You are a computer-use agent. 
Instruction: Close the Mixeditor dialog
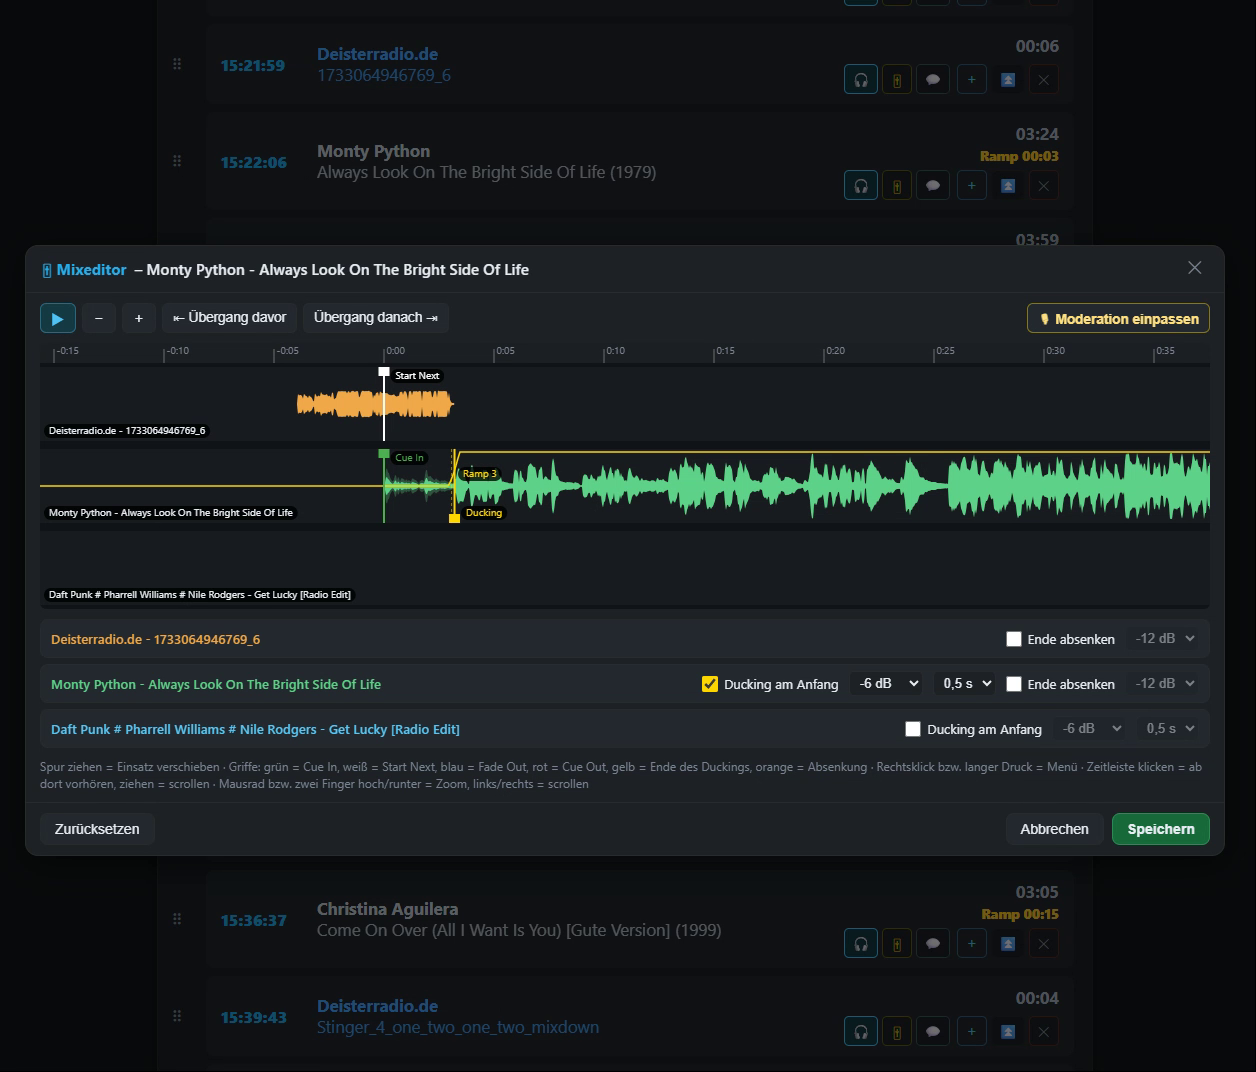tap(1194, 268)
